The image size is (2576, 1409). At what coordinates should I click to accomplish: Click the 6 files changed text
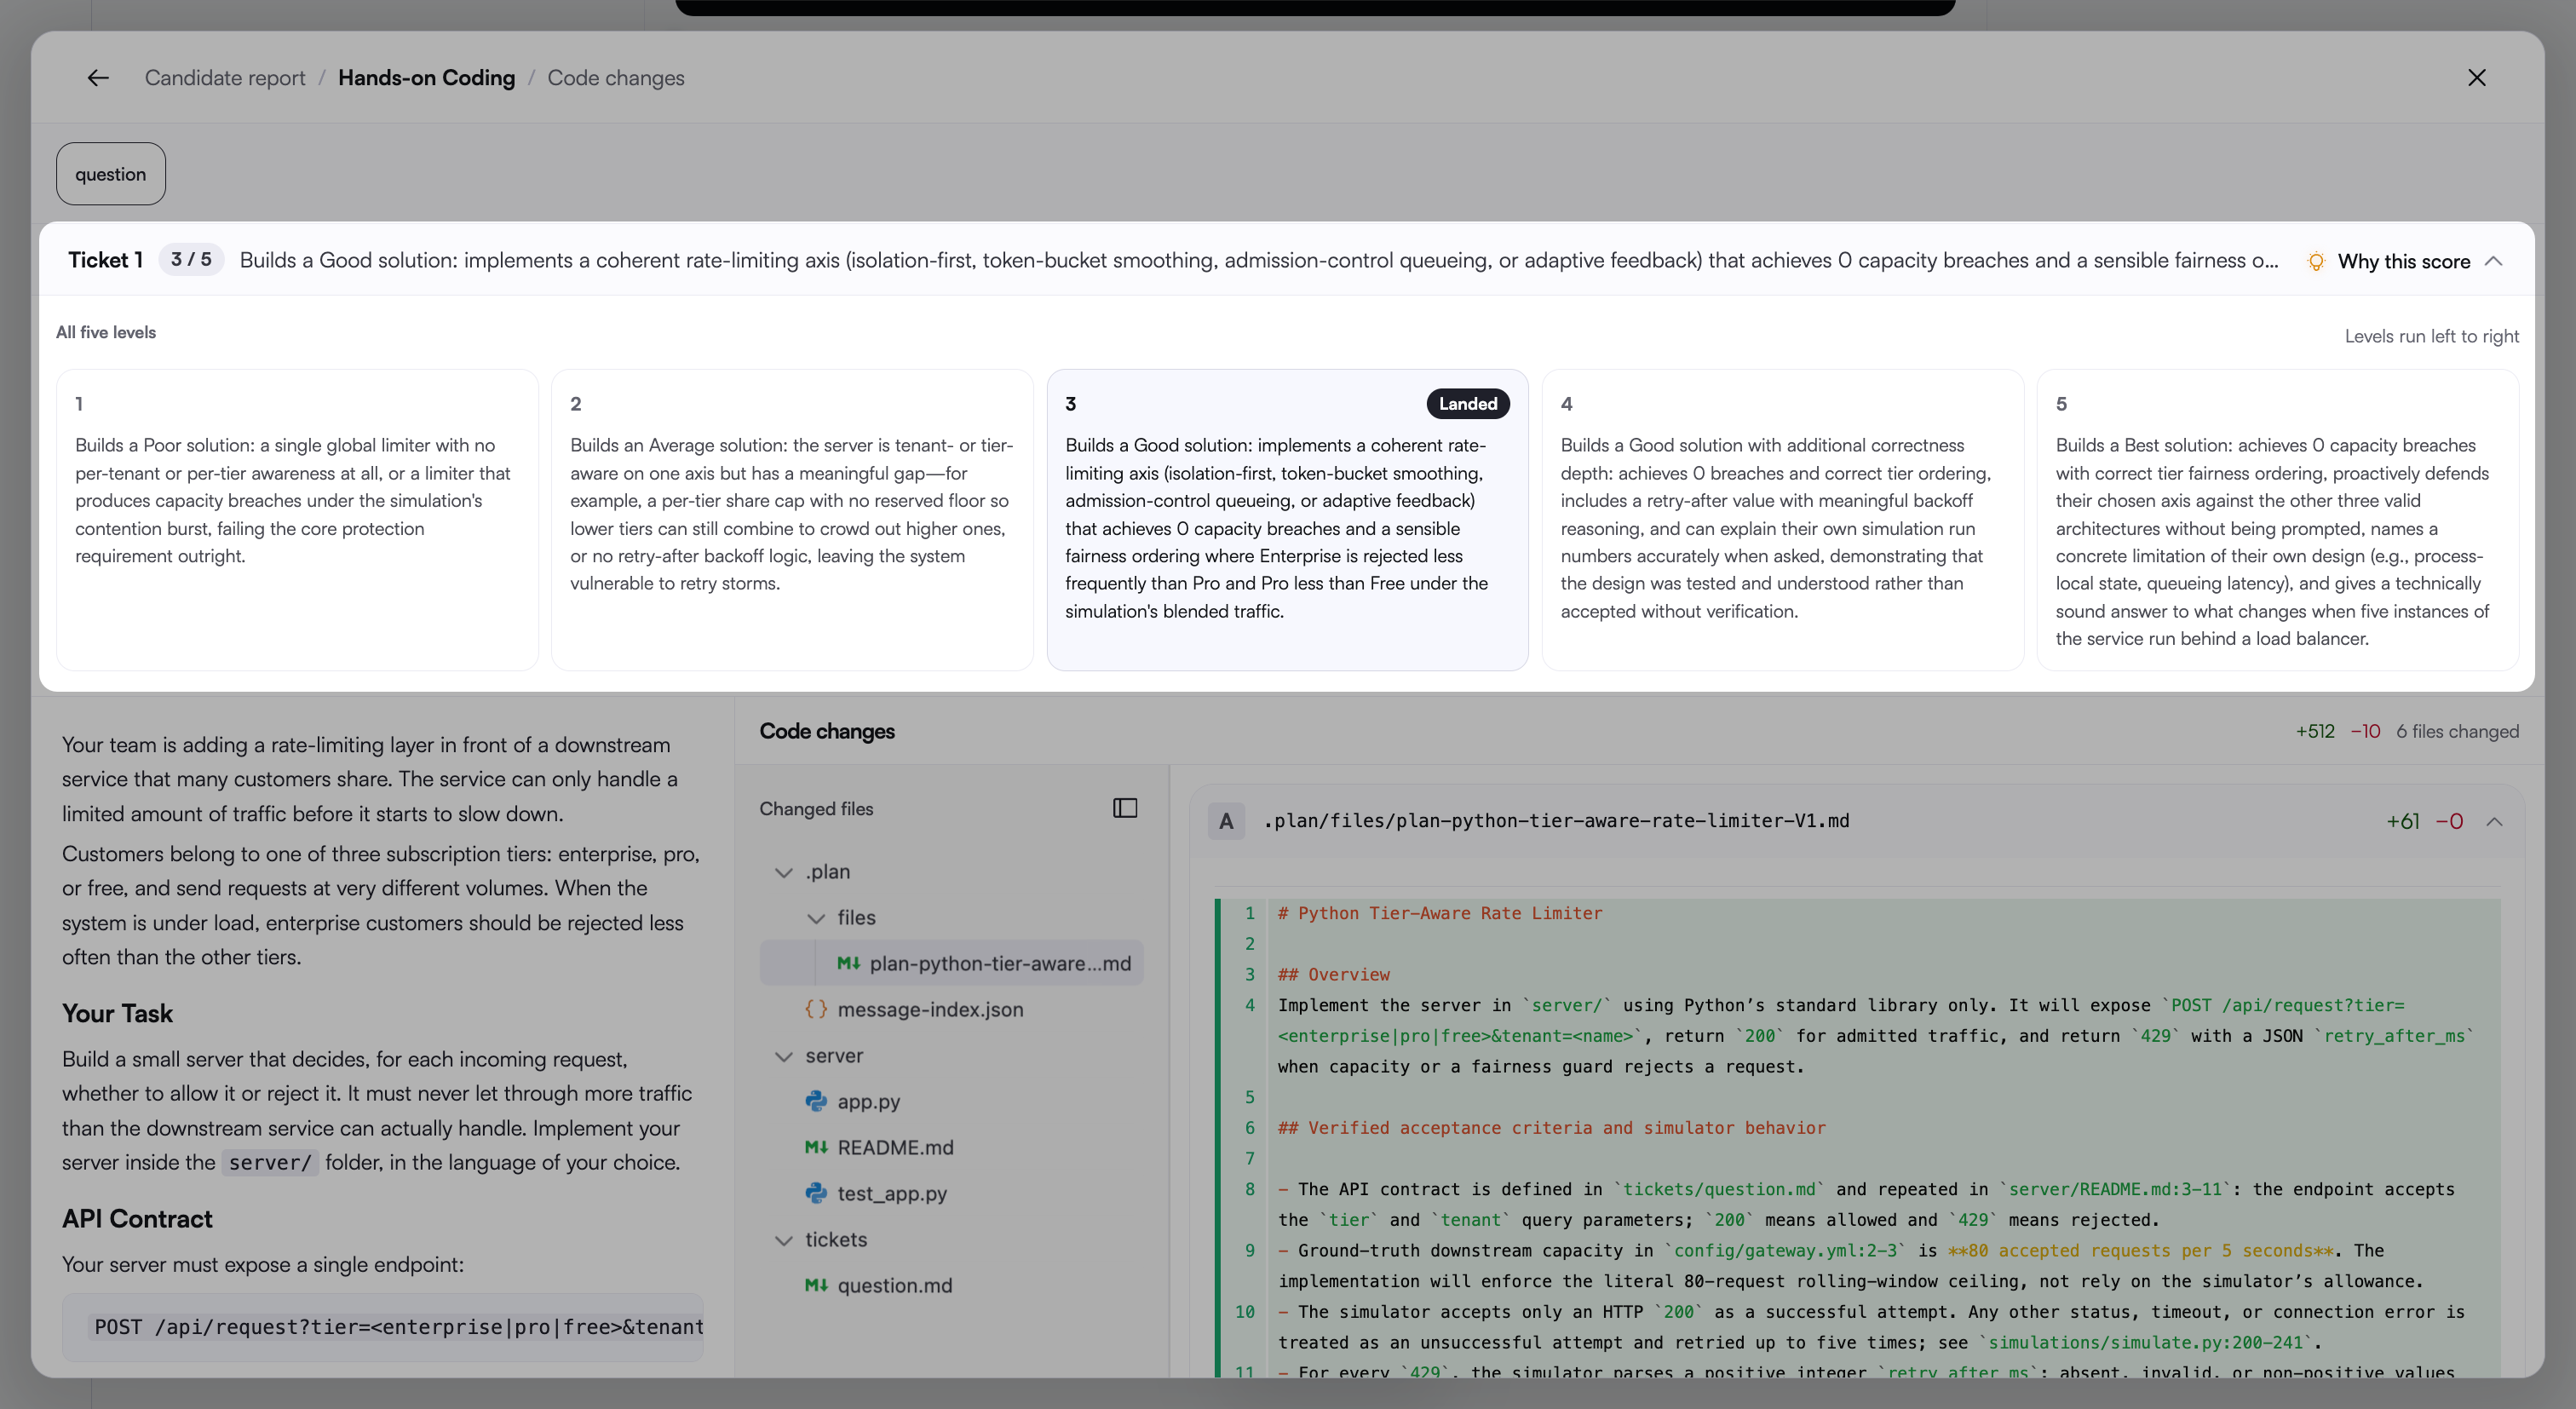[2457, 731]
